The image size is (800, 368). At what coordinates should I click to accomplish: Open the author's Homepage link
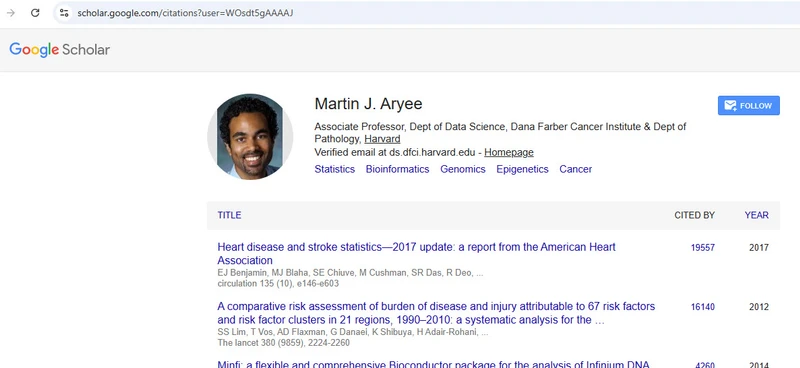509,152
